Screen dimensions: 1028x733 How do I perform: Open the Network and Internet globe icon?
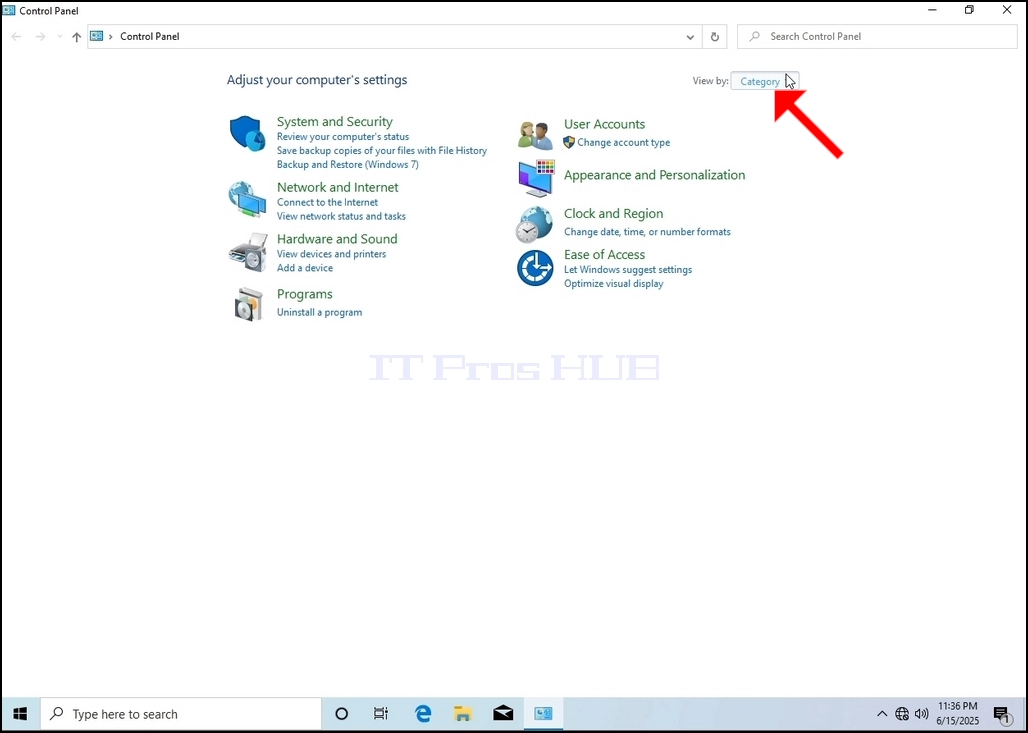247,199
